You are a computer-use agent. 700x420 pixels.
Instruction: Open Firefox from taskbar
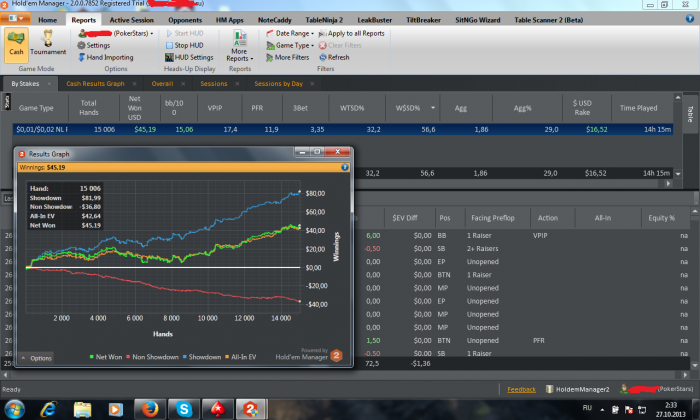pyautogui.click(x=150, y=409)
